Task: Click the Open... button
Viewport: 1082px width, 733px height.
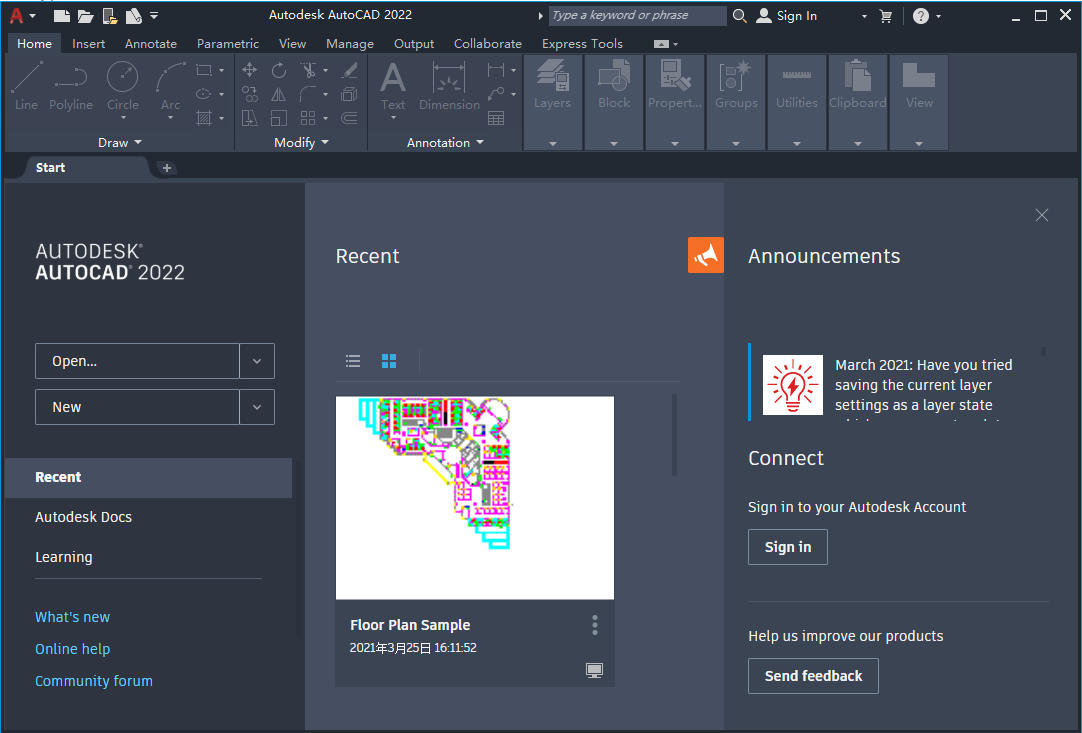Action: [x=137, y=361]
